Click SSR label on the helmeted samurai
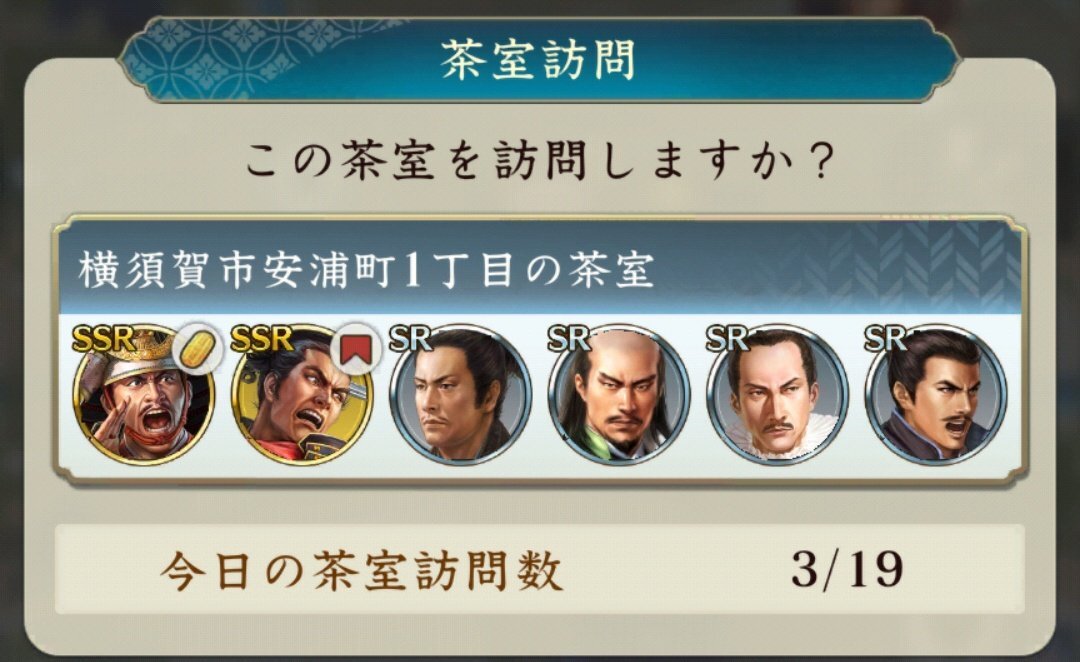Viewport: 1080px width, 662px height. (x=103, y=338)
